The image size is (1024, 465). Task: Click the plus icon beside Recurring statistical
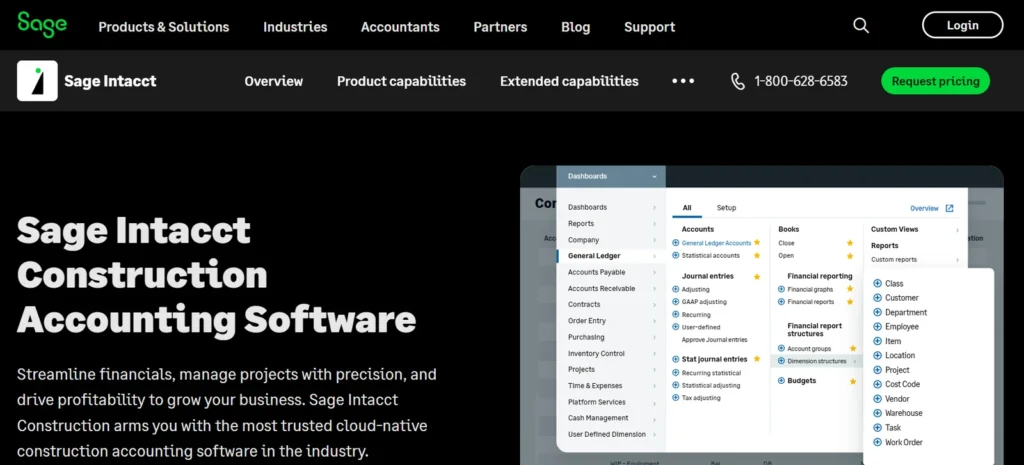pyautogui.click(x=676, y=373)
